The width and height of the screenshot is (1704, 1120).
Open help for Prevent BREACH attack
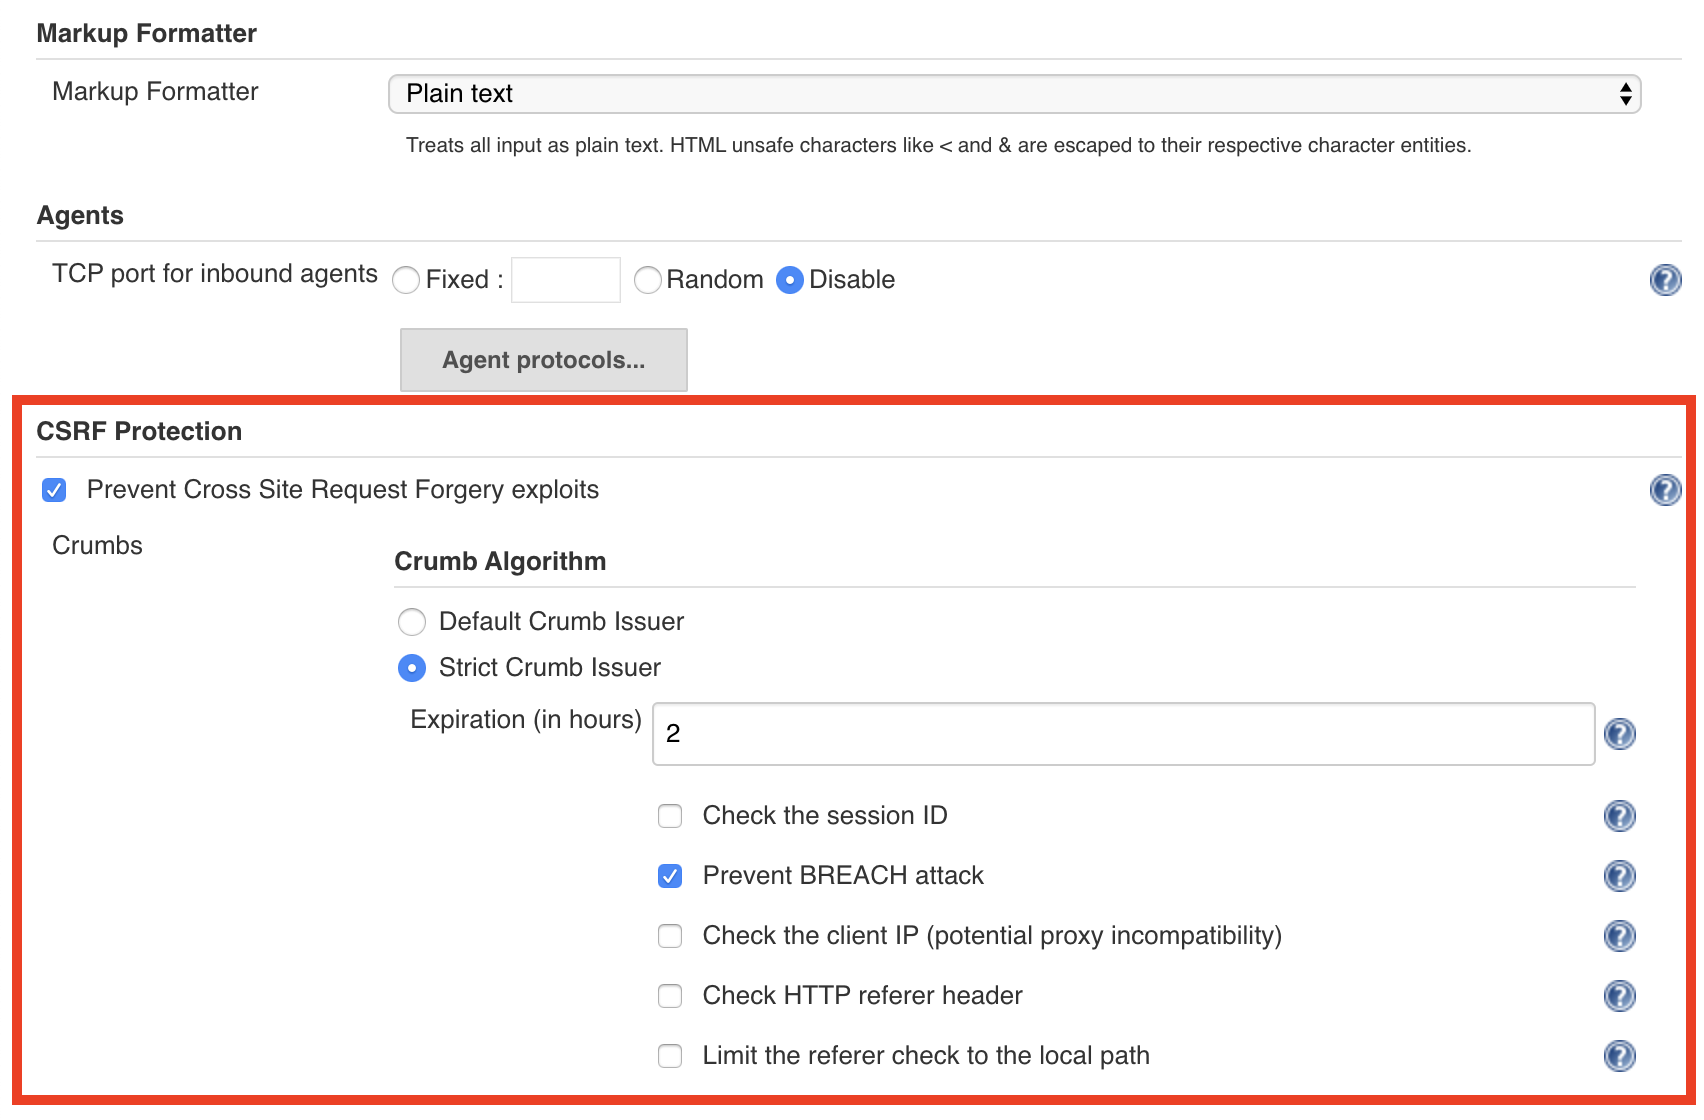click(x=1619, y=876)
